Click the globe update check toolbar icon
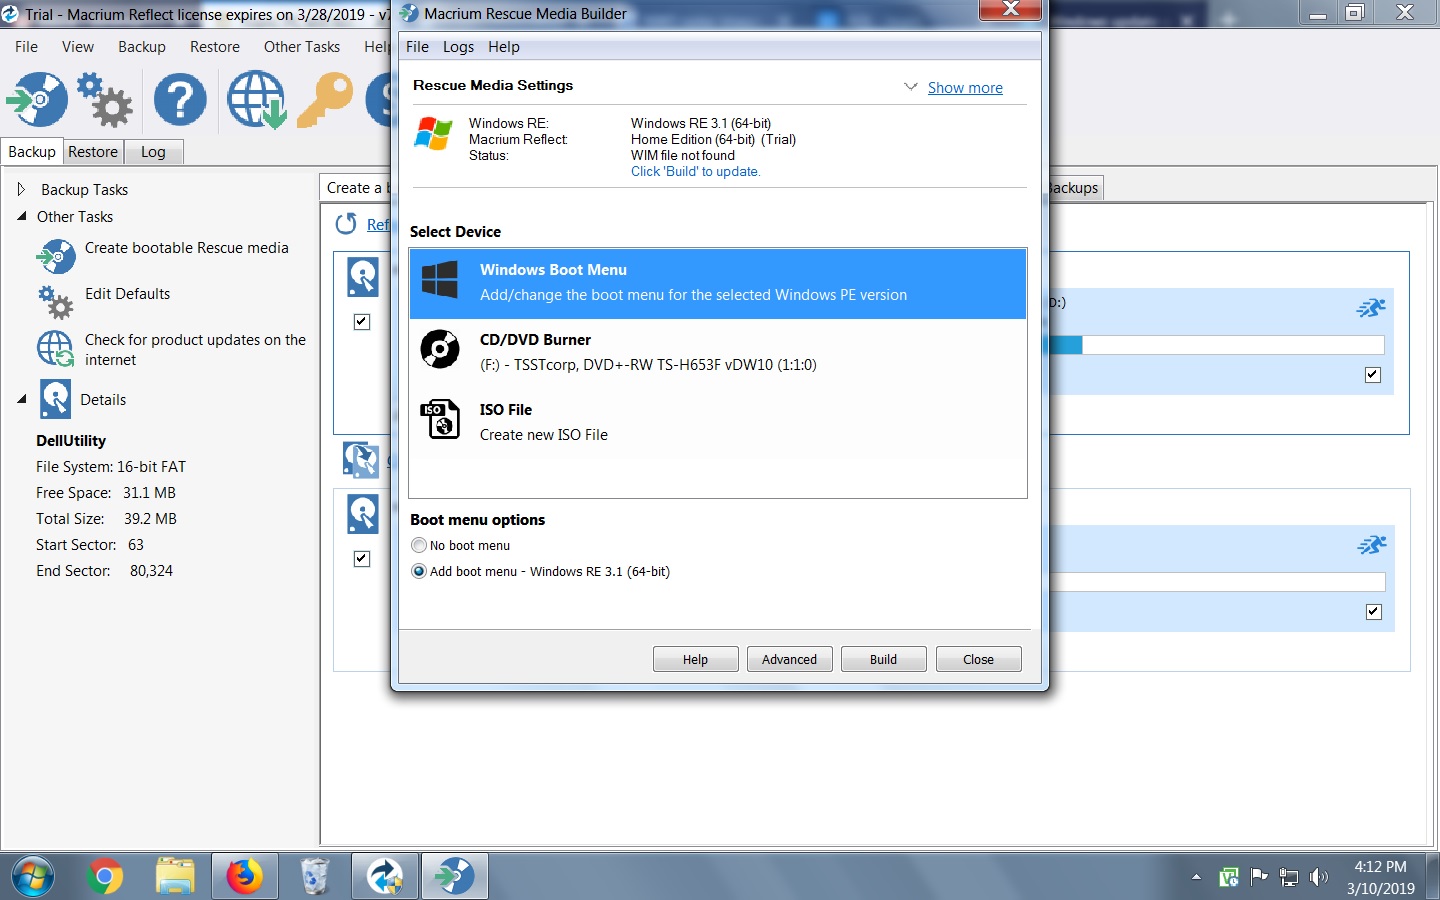Viewport: 1440px width, 900px height. pos(256,99)
